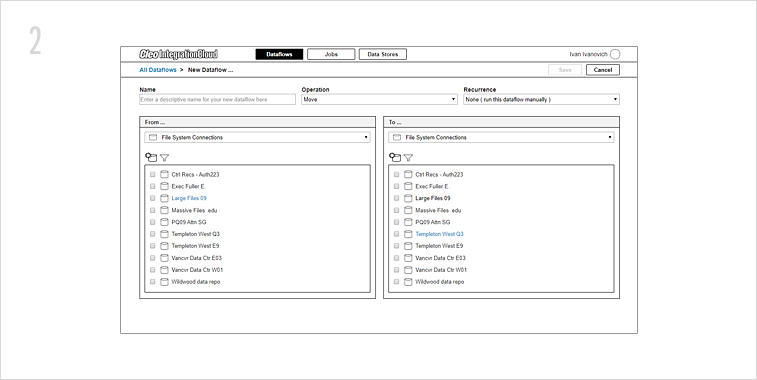
Task: Click Wildwood data repo text in To list
Action: pos(440,281)
